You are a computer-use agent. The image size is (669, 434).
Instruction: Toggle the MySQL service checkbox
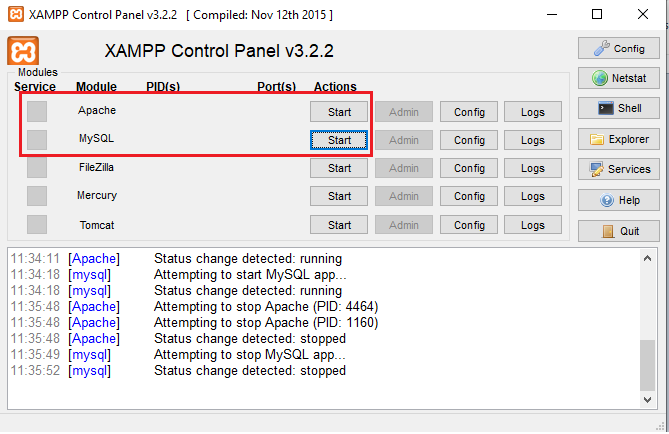(x=37, y=140)
